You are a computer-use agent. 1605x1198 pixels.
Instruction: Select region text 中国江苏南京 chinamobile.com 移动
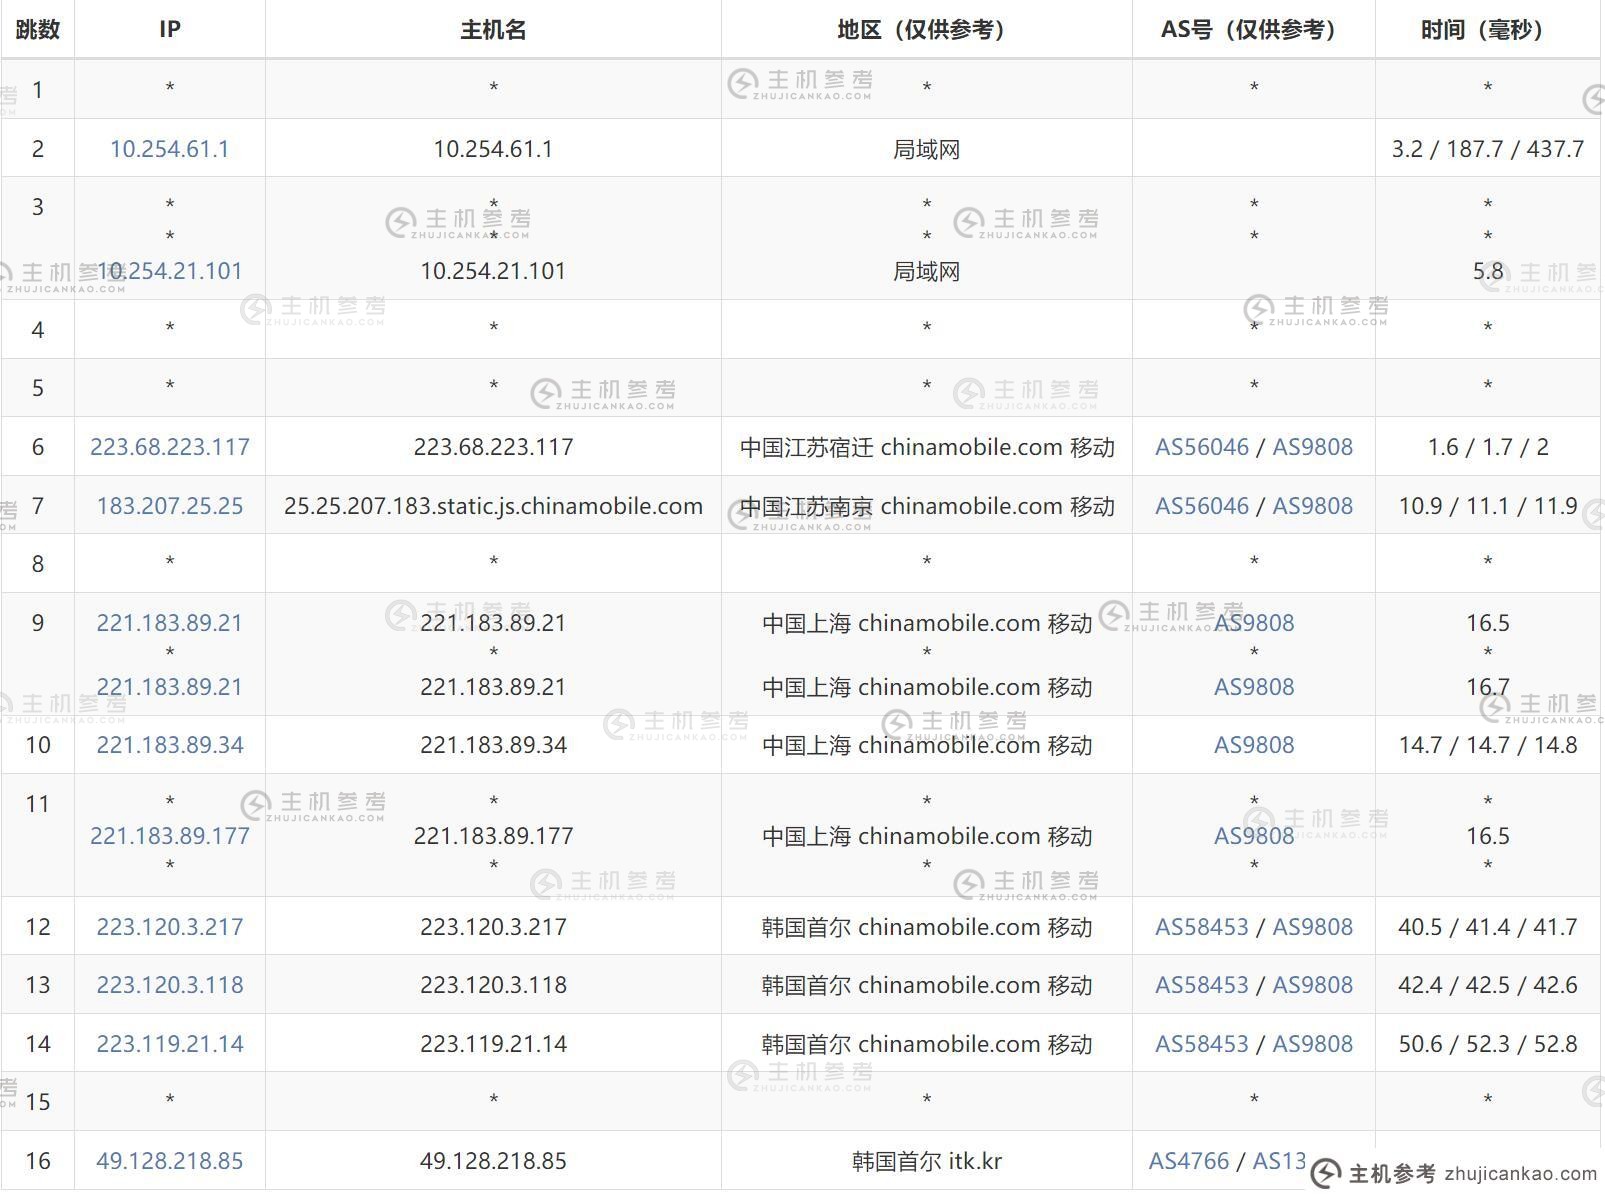[x=927, y=506]
